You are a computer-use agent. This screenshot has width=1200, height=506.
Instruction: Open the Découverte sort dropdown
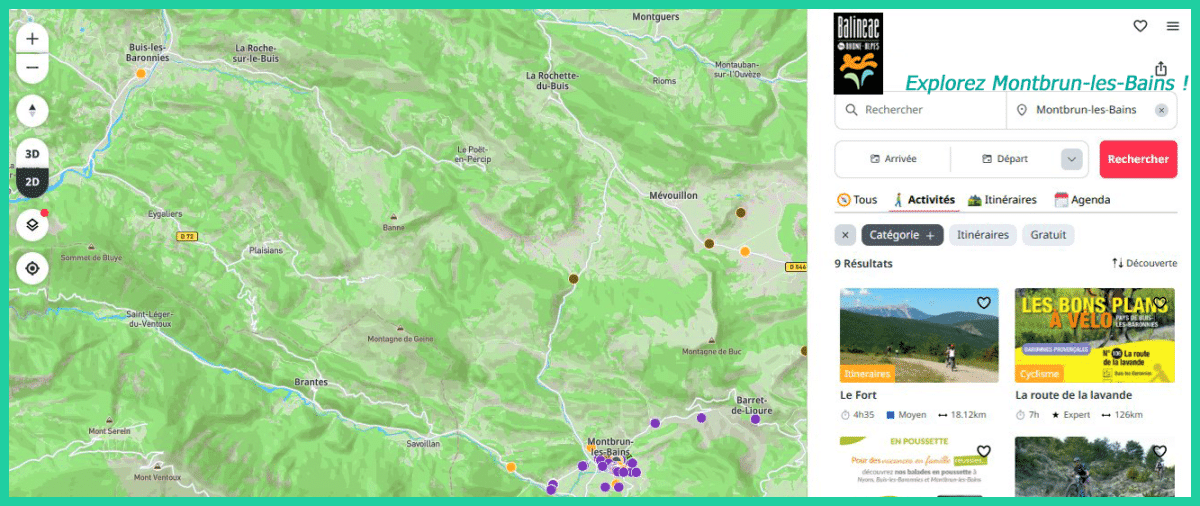click(x=1144, y=263)
